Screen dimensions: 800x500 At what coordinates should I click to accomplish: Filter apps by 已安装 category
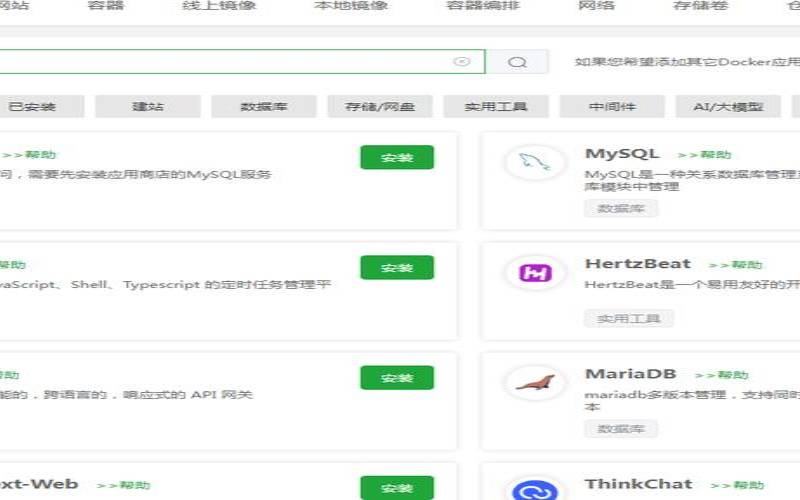click(x=41, y=107)
